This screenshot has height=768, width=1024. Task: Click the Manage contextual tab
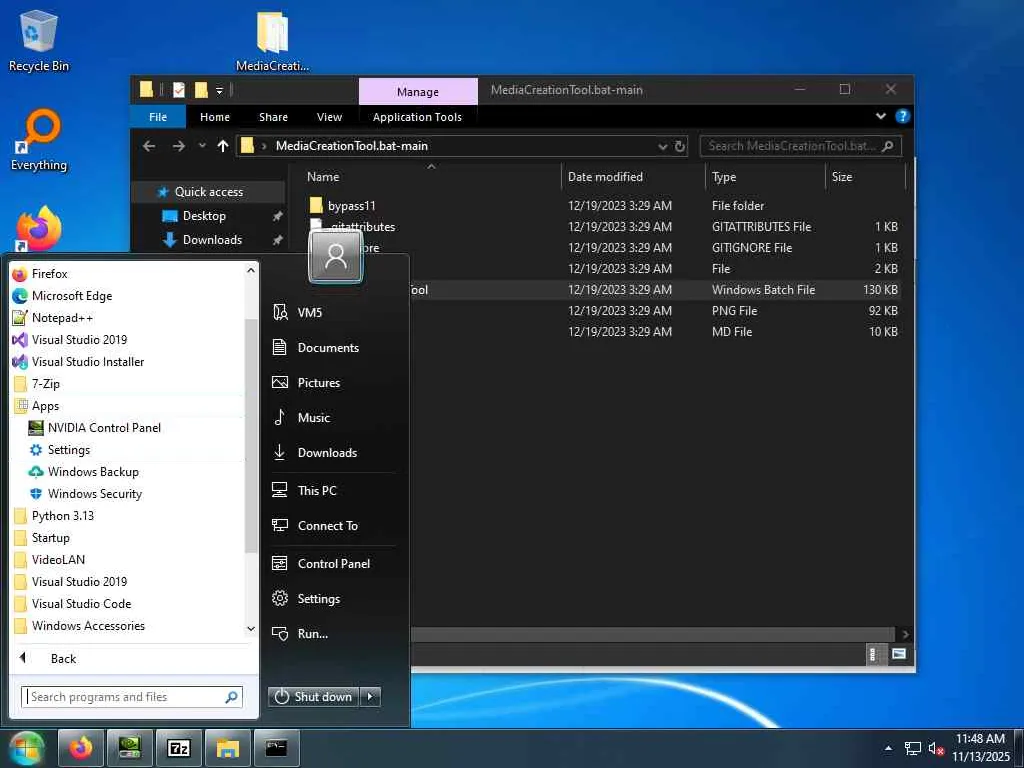click(x=418, y=91)
